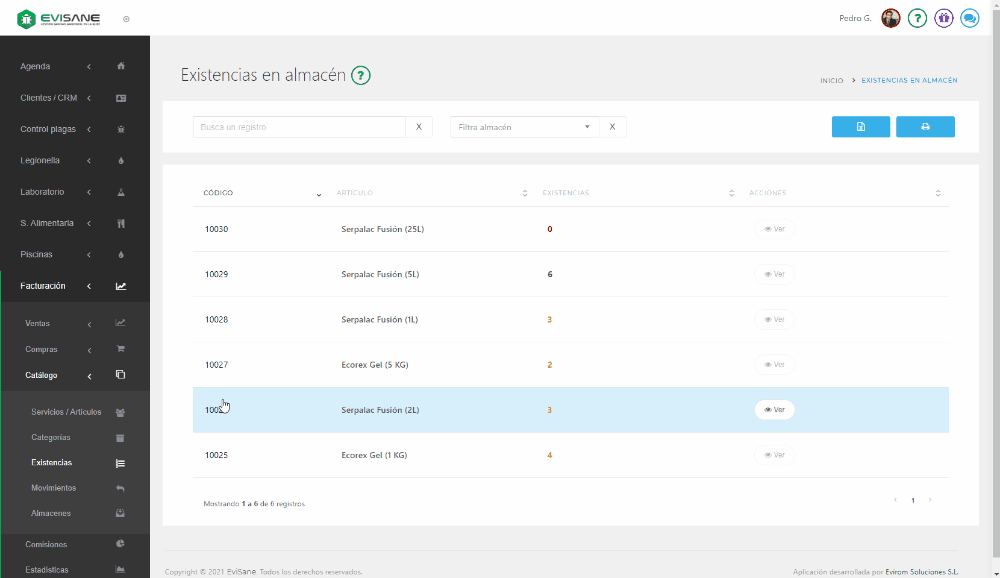
Task: Open Movimientos in the sidebar
Action: point(53,488)
